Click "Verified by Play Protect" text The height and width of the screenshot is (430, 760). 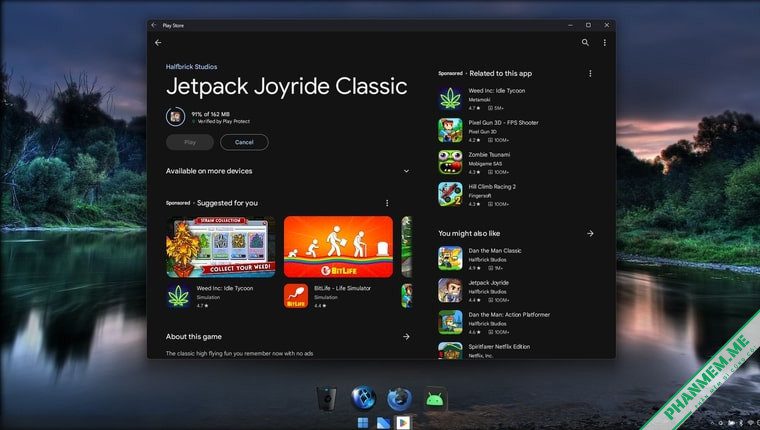click(x=223, y=122)
